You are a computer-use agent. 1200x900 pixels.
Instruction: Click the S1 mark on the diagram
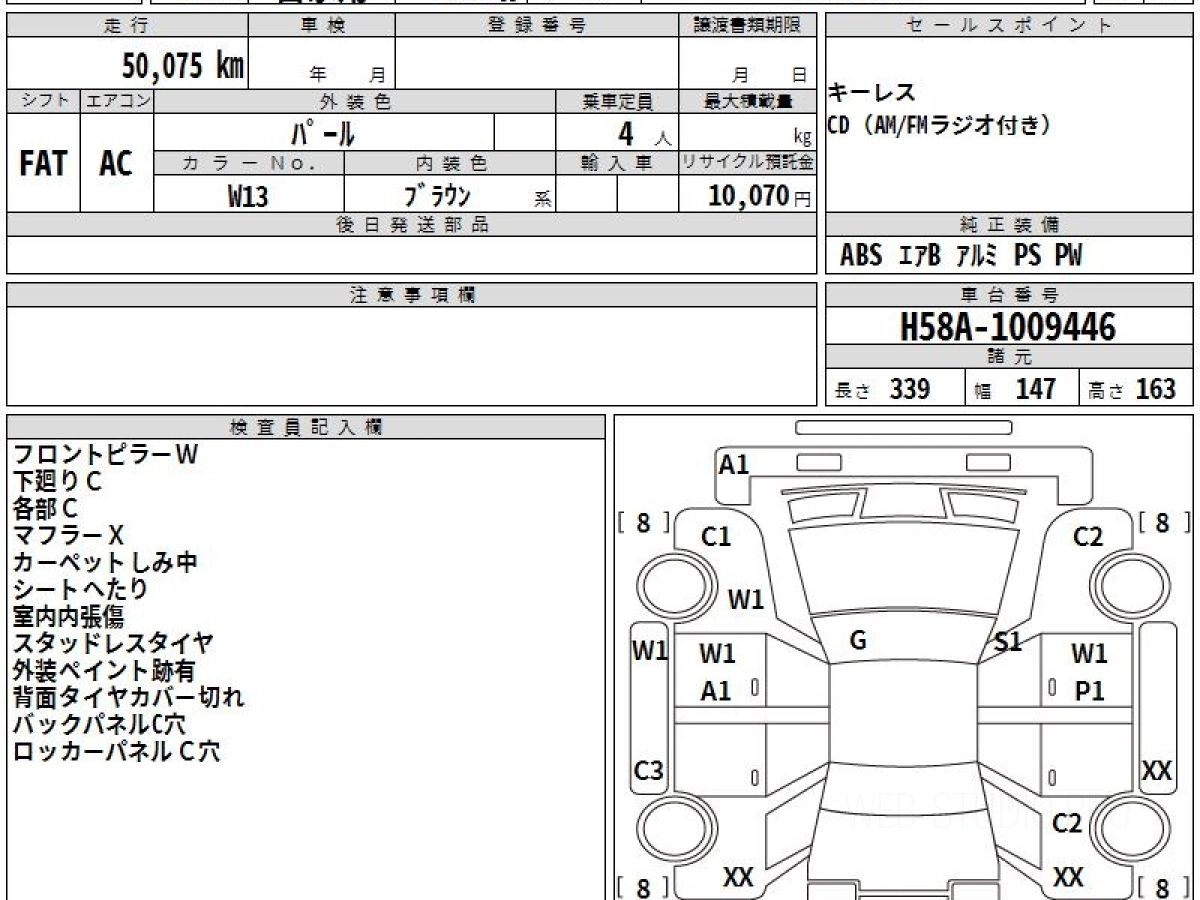click(x=1008, y=642)
